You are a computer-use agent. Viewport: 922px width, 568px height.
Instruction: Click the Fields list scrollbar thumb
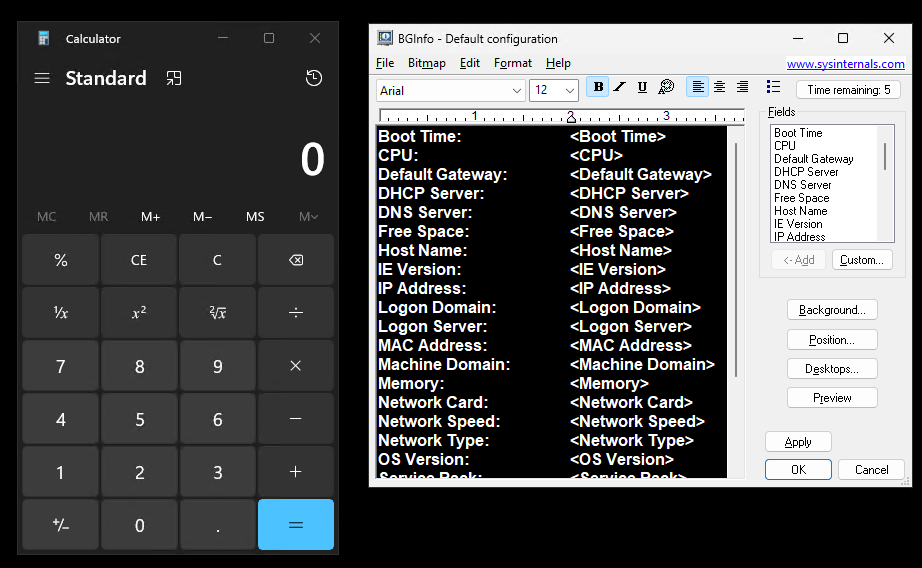tap(885, 156)
